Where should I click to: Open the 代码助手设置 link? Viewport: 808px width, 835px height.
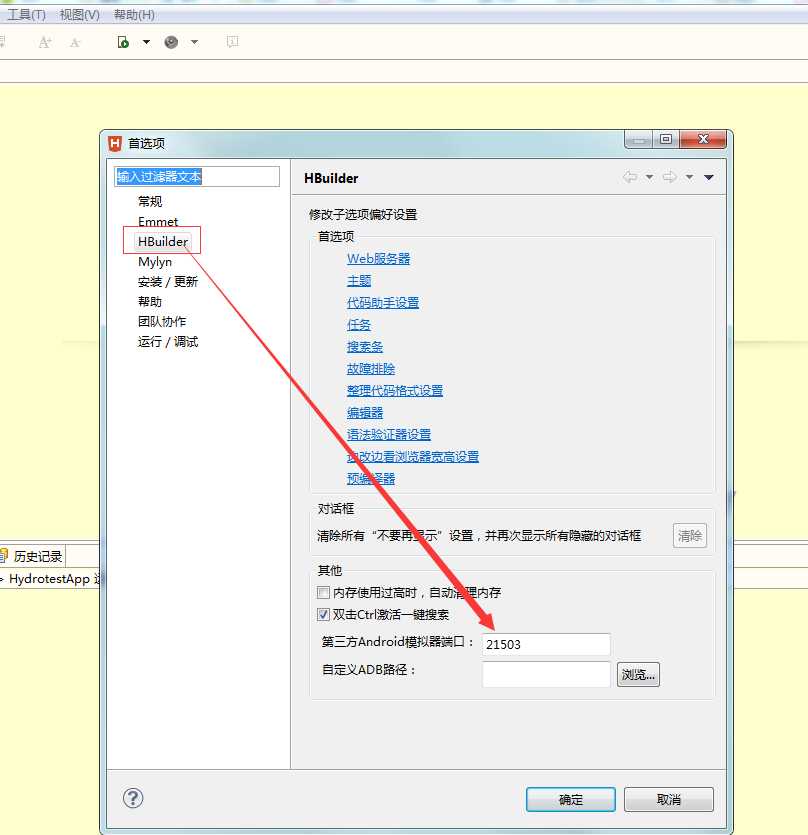[383, 303]
